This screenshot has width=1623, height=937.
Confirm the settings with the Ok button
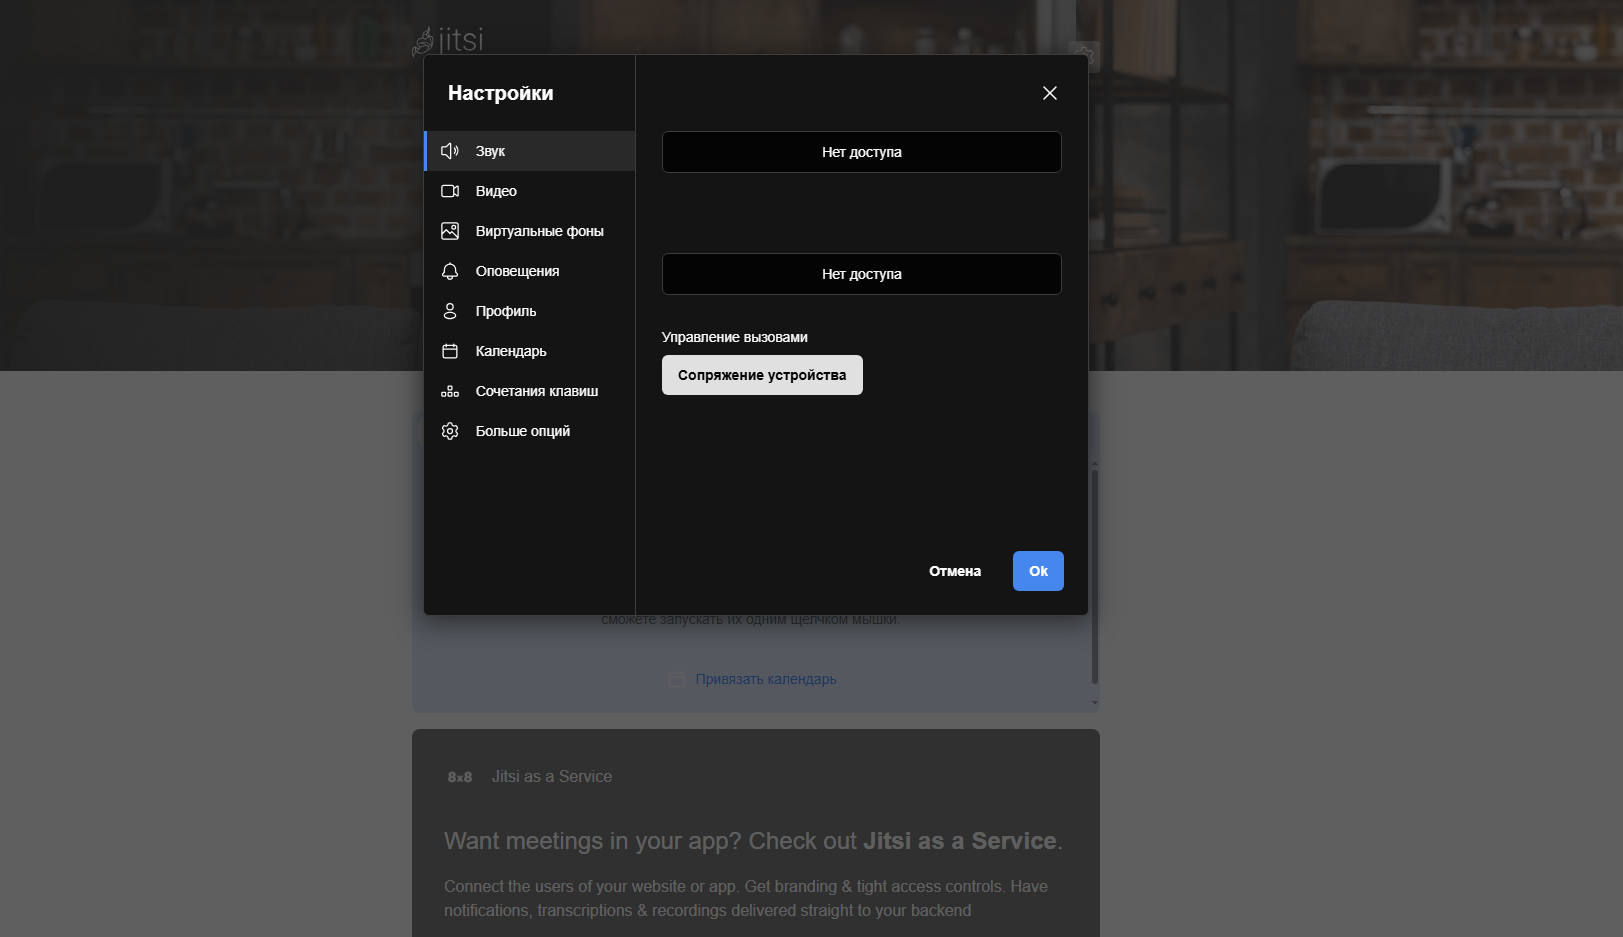[x=1037, y=571]
